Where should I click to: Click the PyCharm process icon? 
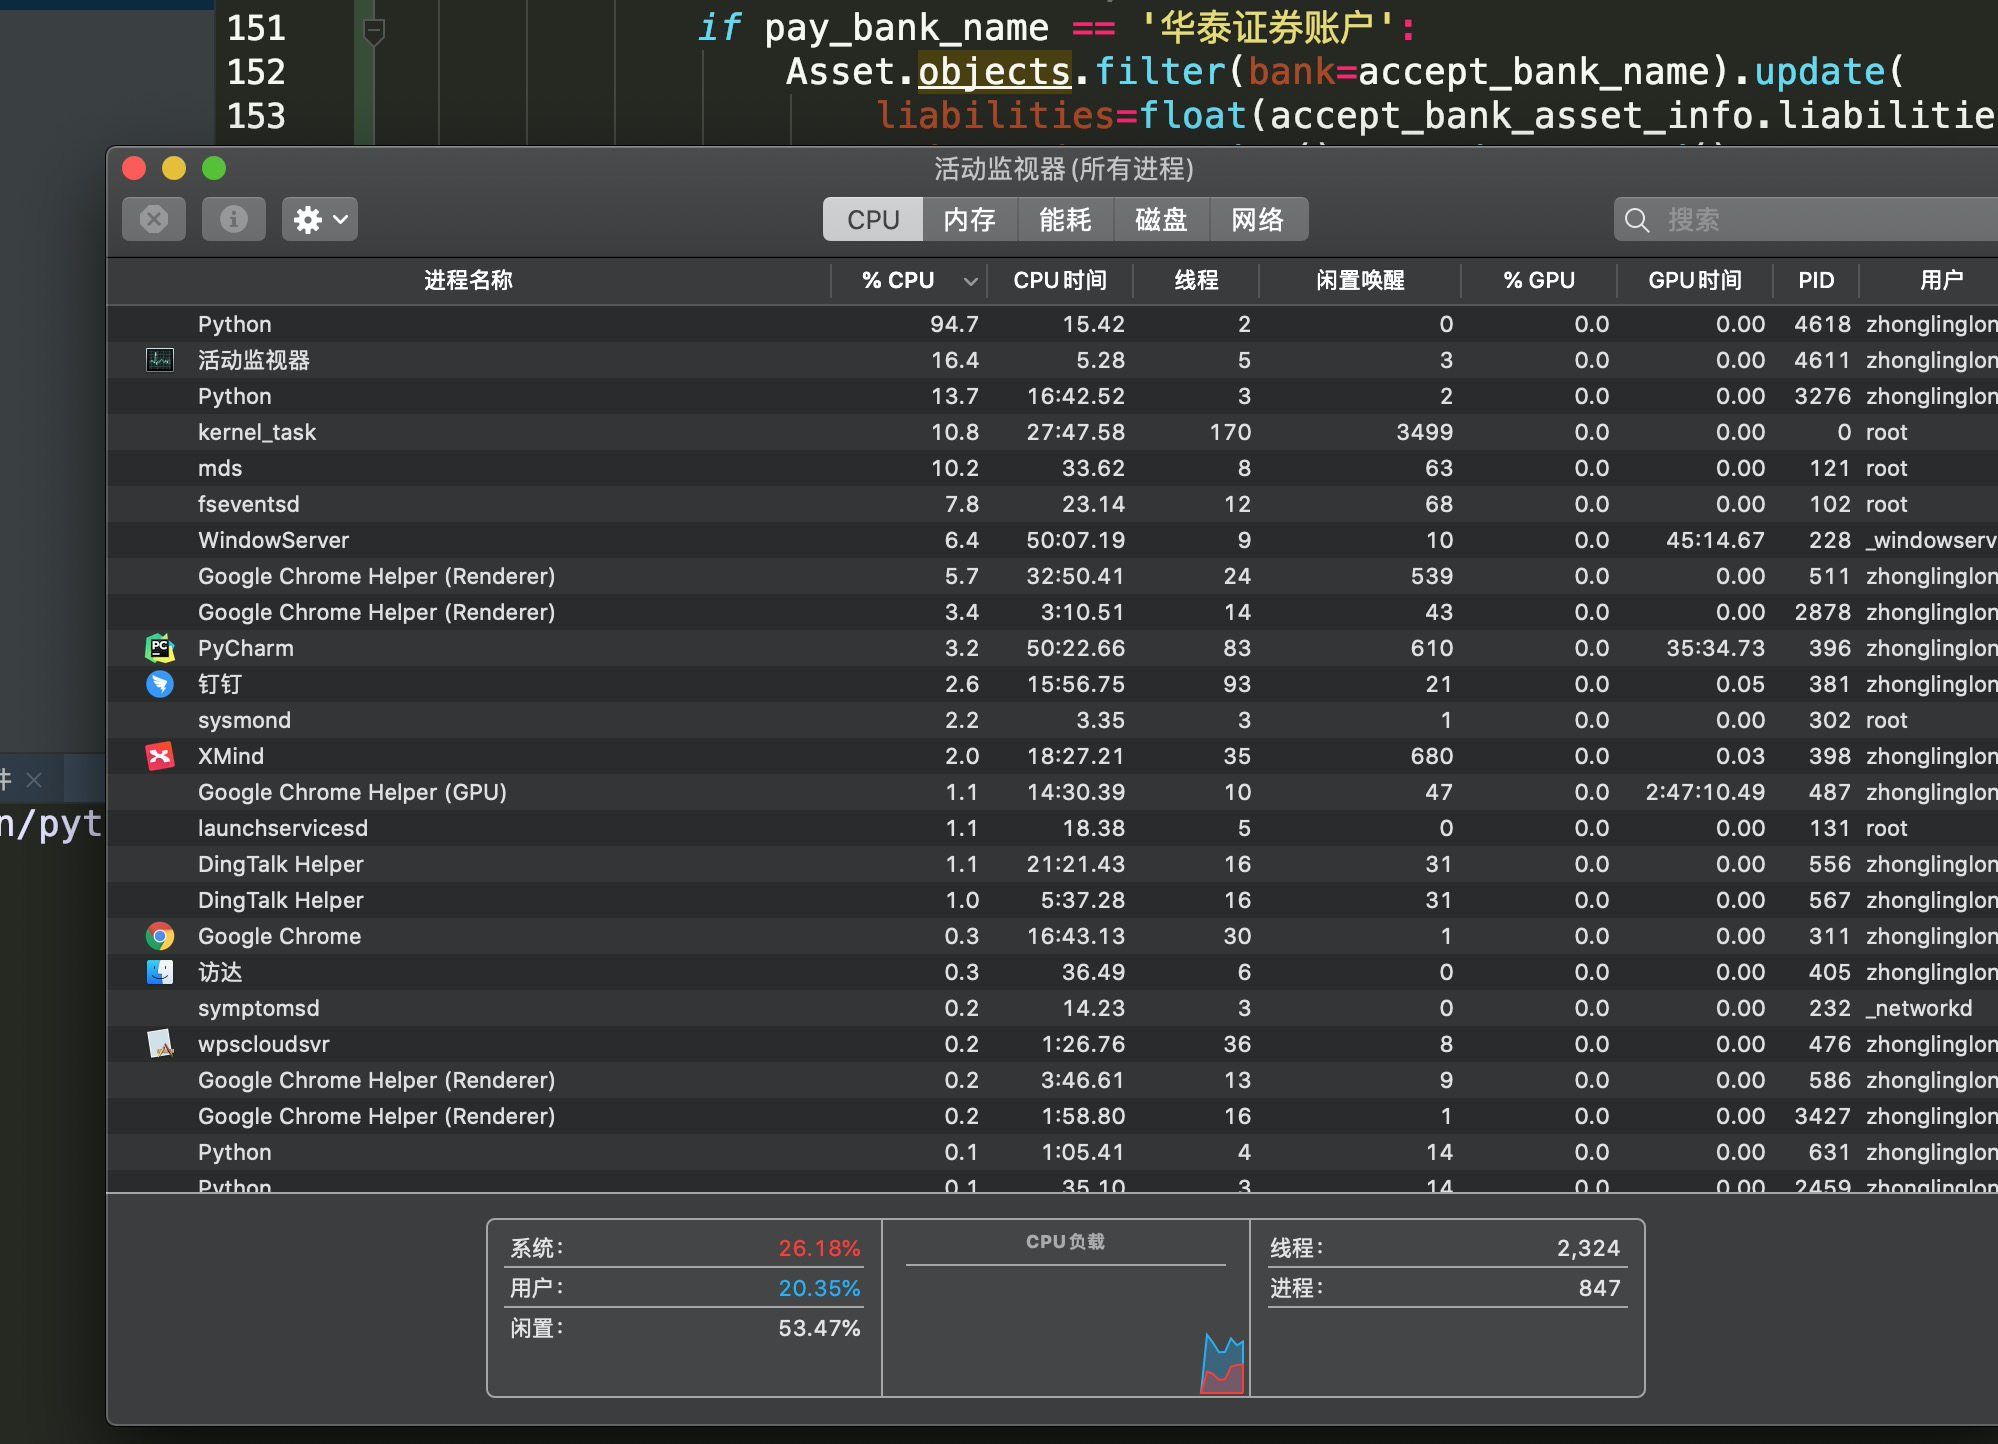click(160, 648)
